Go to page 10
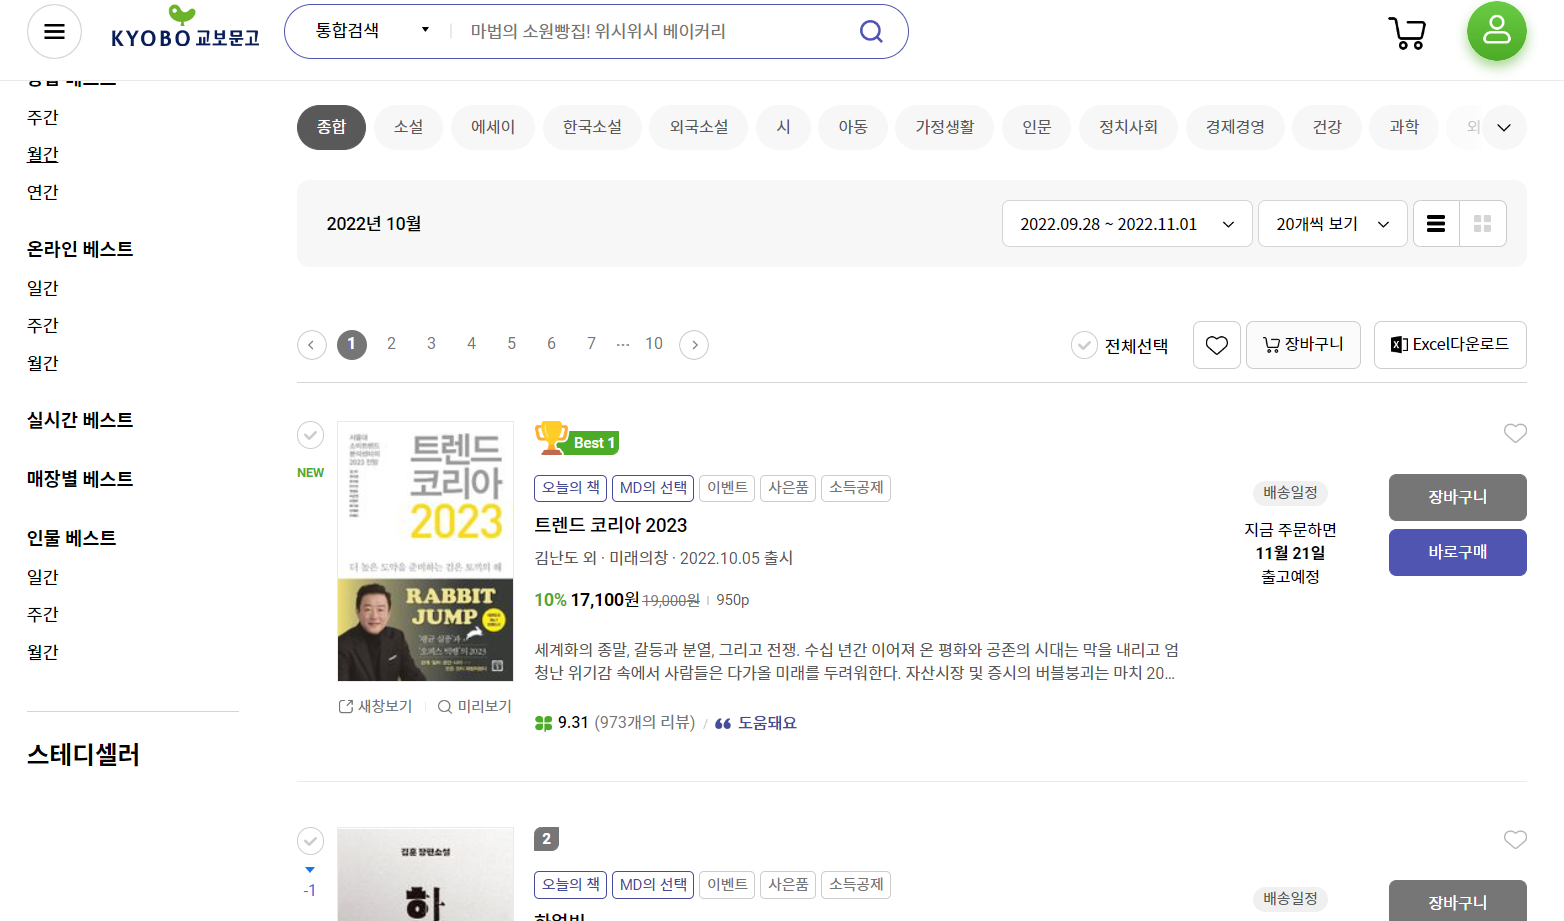The image size is (1564, 921). (x=654, y=344)
